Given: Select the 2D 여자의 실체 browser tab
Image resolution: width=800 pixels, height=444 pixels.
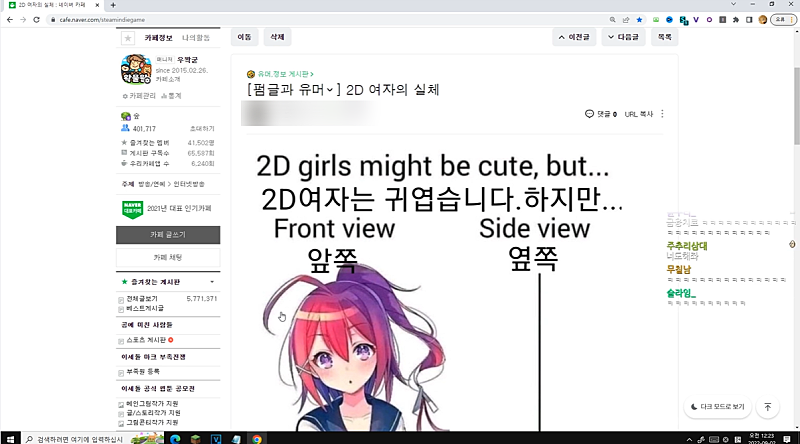Looking at the screenshot, I should point(53,5).
